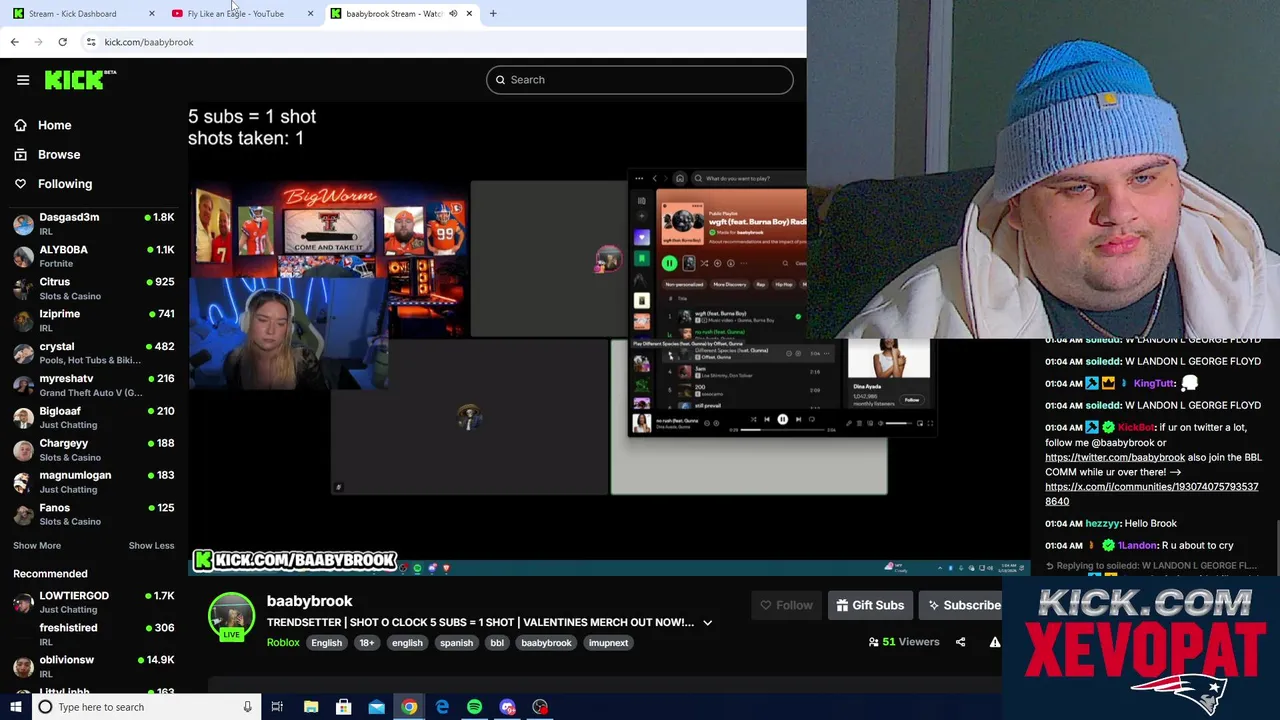Viewport: 1280px width, 720px height.
Task: Open the Kick hamburger menu
Action: (23, 80)
